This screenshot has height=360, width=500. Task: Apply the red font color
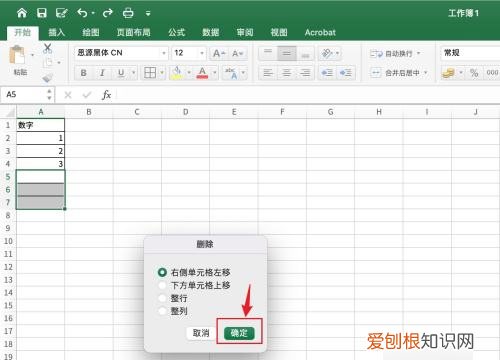click(202, 72)
